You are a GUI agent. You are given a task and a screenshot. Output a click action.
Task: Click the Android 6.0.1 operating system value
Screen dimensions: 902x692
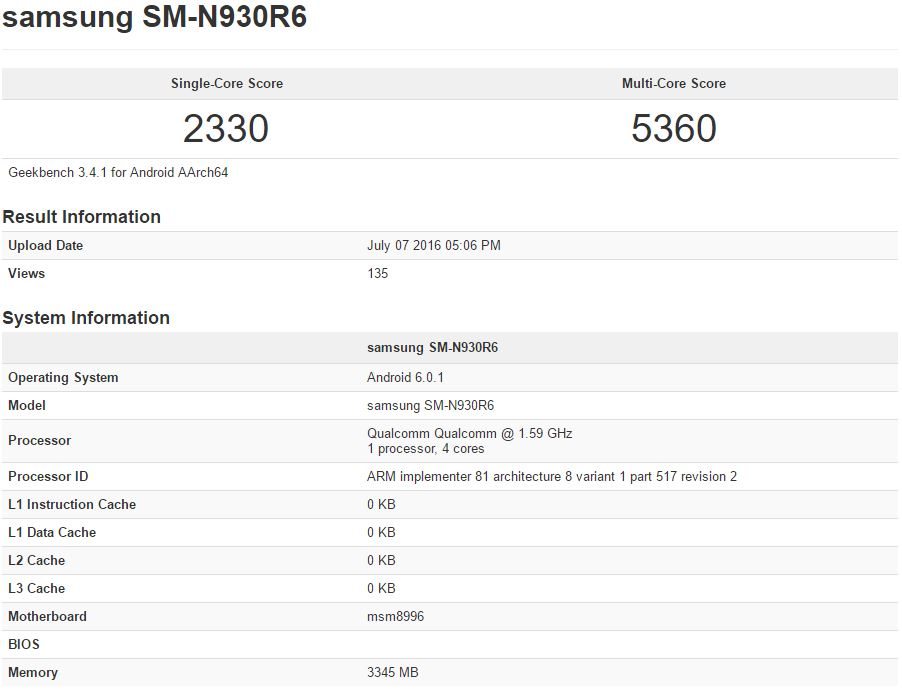(x=405, y=378)
